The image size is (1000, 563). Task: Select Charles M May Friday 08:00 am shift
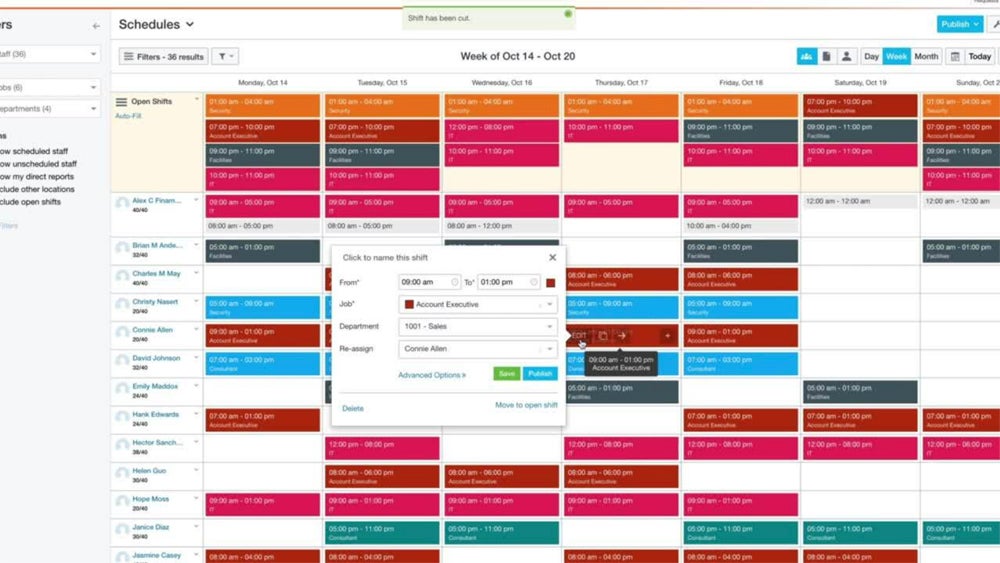coord(740,279)
